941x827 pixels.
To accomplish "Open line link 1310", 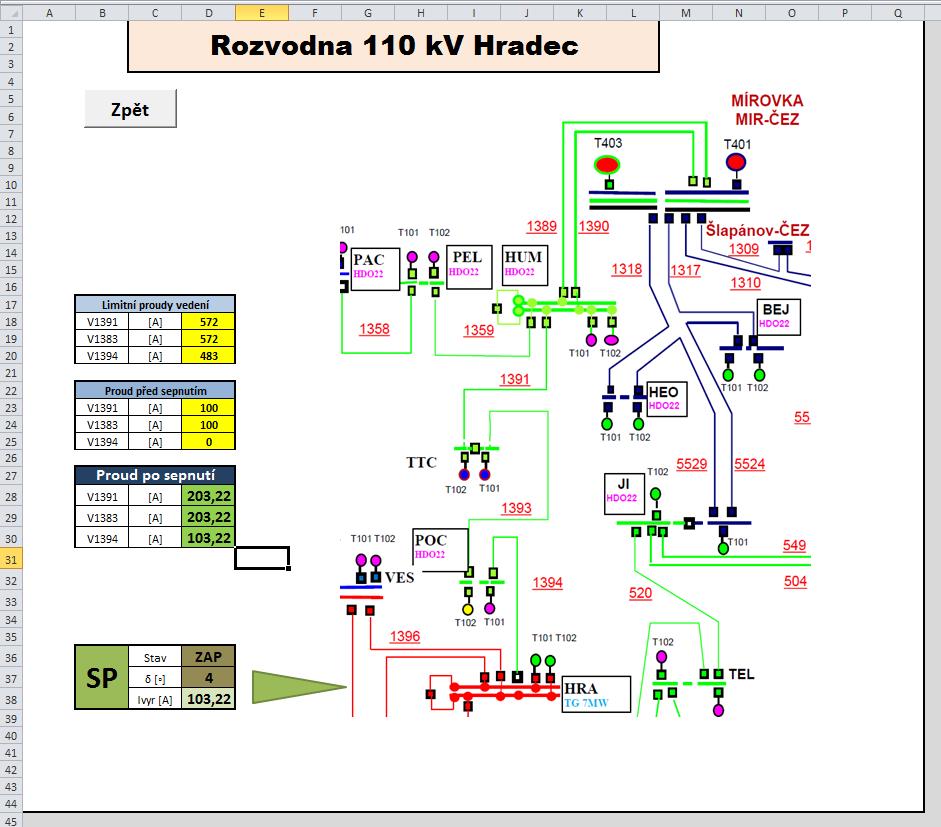I will point(745,283).
